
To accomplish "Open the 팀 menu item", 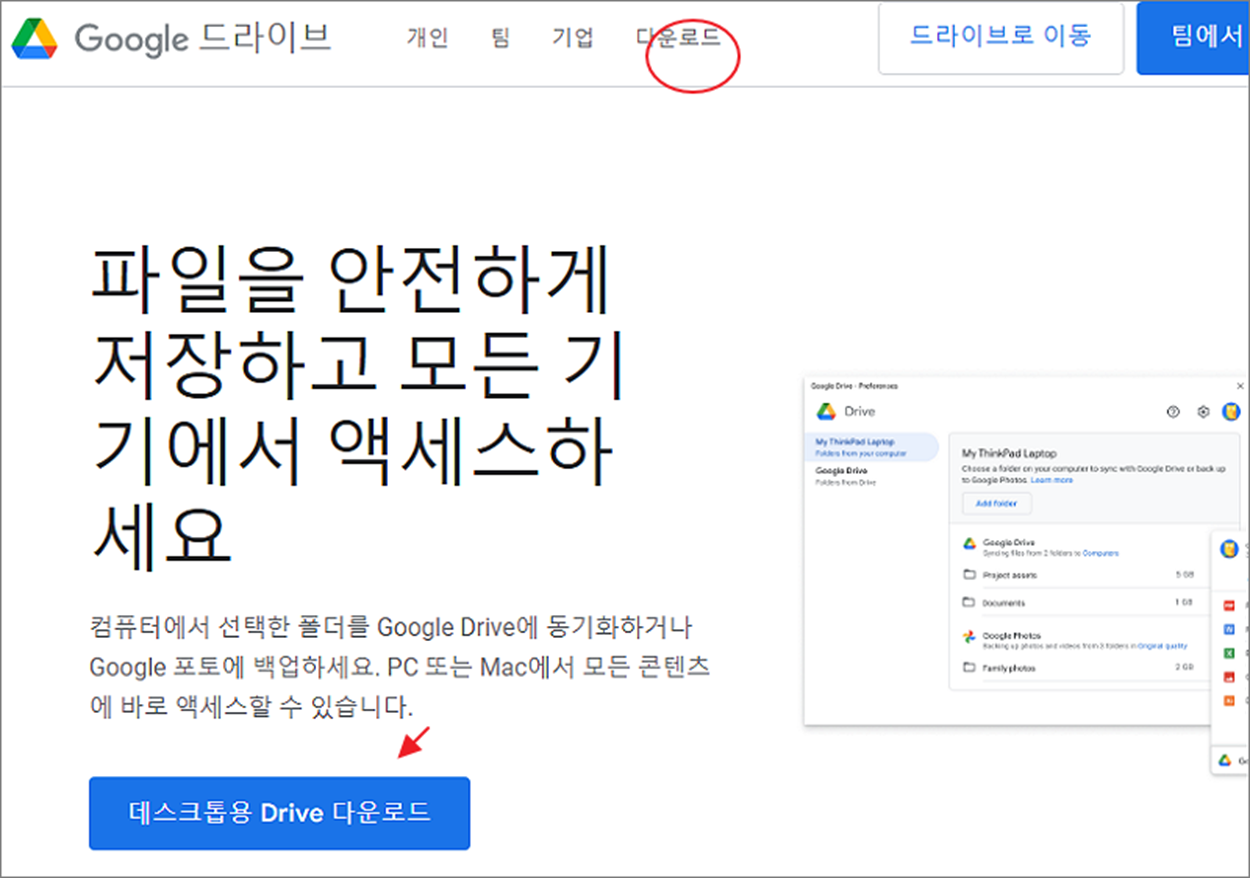I will click(500, 38).
